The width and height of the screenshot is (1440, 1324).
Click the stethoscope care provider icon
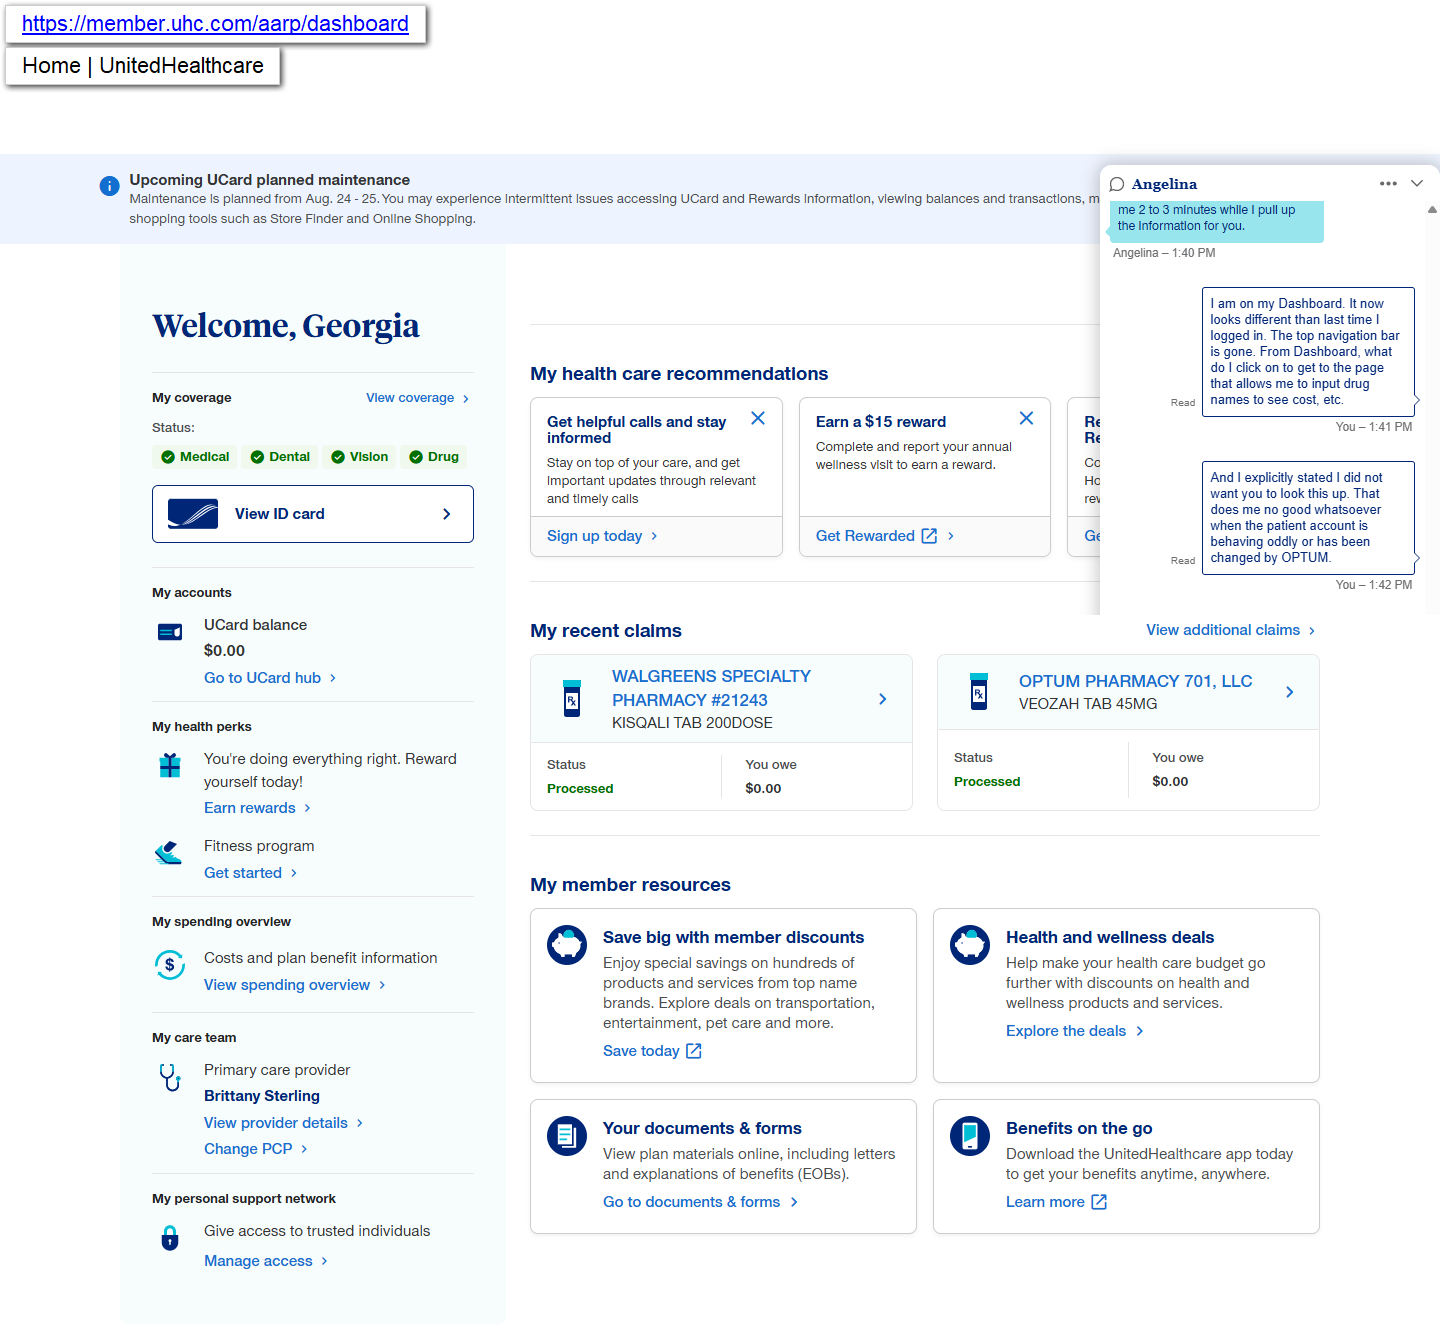(x=170, y=1077)
